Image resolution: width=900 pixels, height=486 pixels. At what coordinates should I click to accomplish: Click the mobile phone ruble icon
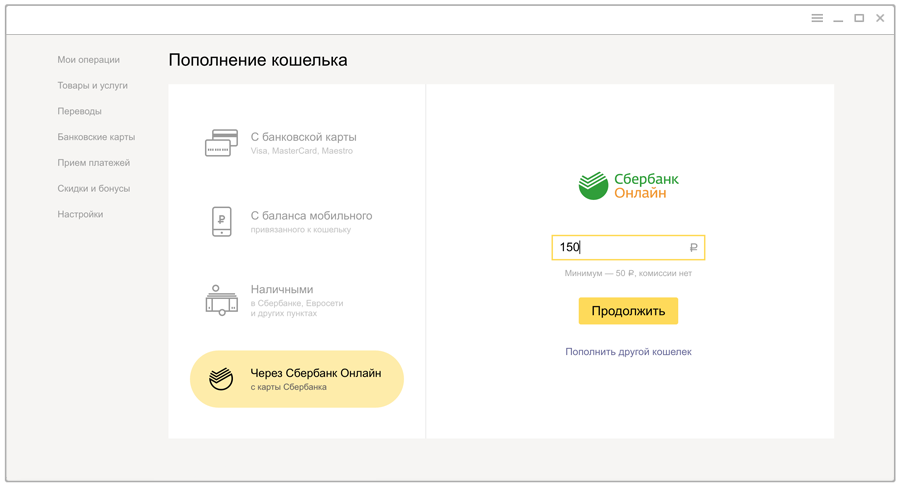click(x=222, y=221)
